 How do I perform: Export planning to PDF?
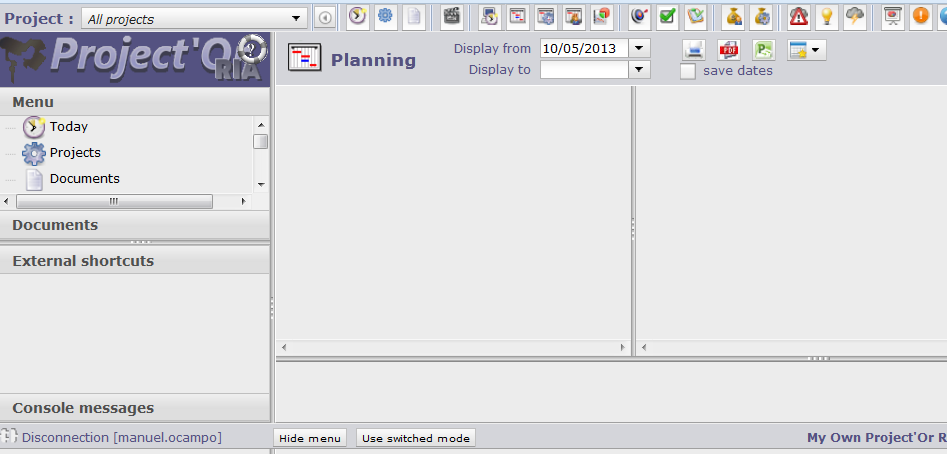729,50
